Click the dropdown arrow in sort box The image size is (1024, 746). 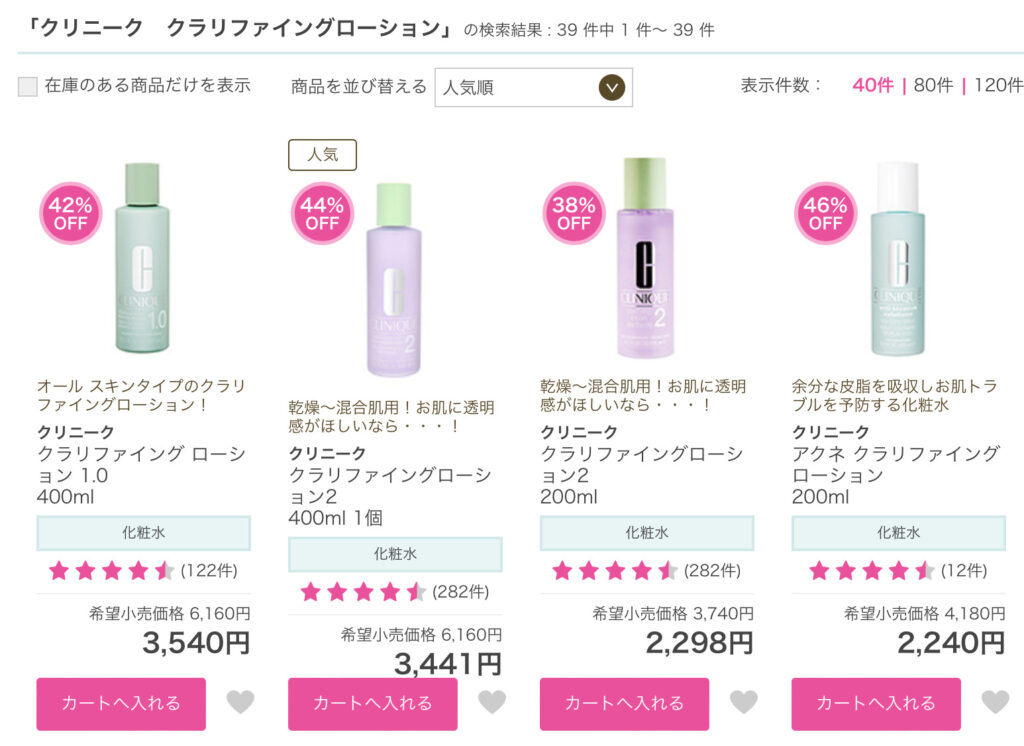[x=612, y=87]
